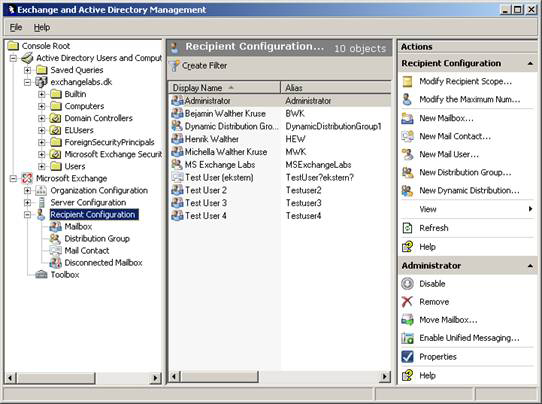
Task: Click the results pane scroll right arrow
Action: coord(385,376)
